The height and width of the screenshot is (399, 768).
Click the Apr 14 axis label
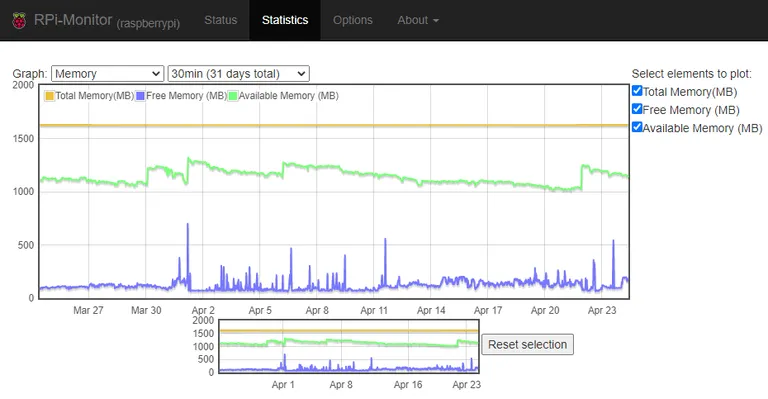click(431, 310)
